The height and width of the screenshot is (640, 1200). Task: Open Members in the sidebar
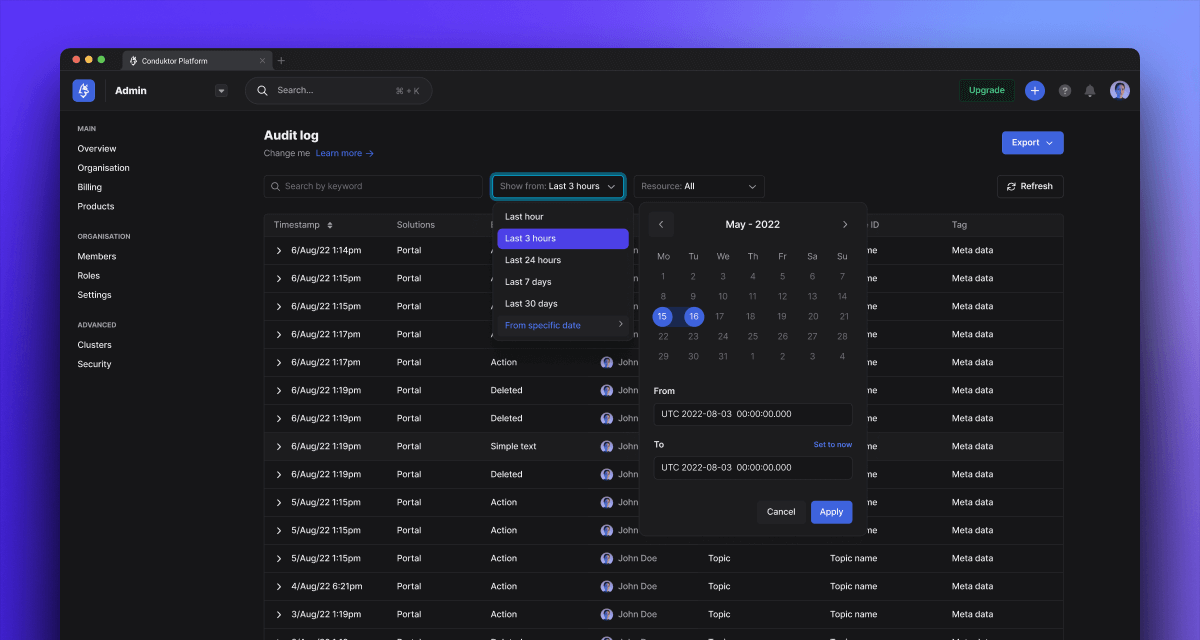point(97,256)
